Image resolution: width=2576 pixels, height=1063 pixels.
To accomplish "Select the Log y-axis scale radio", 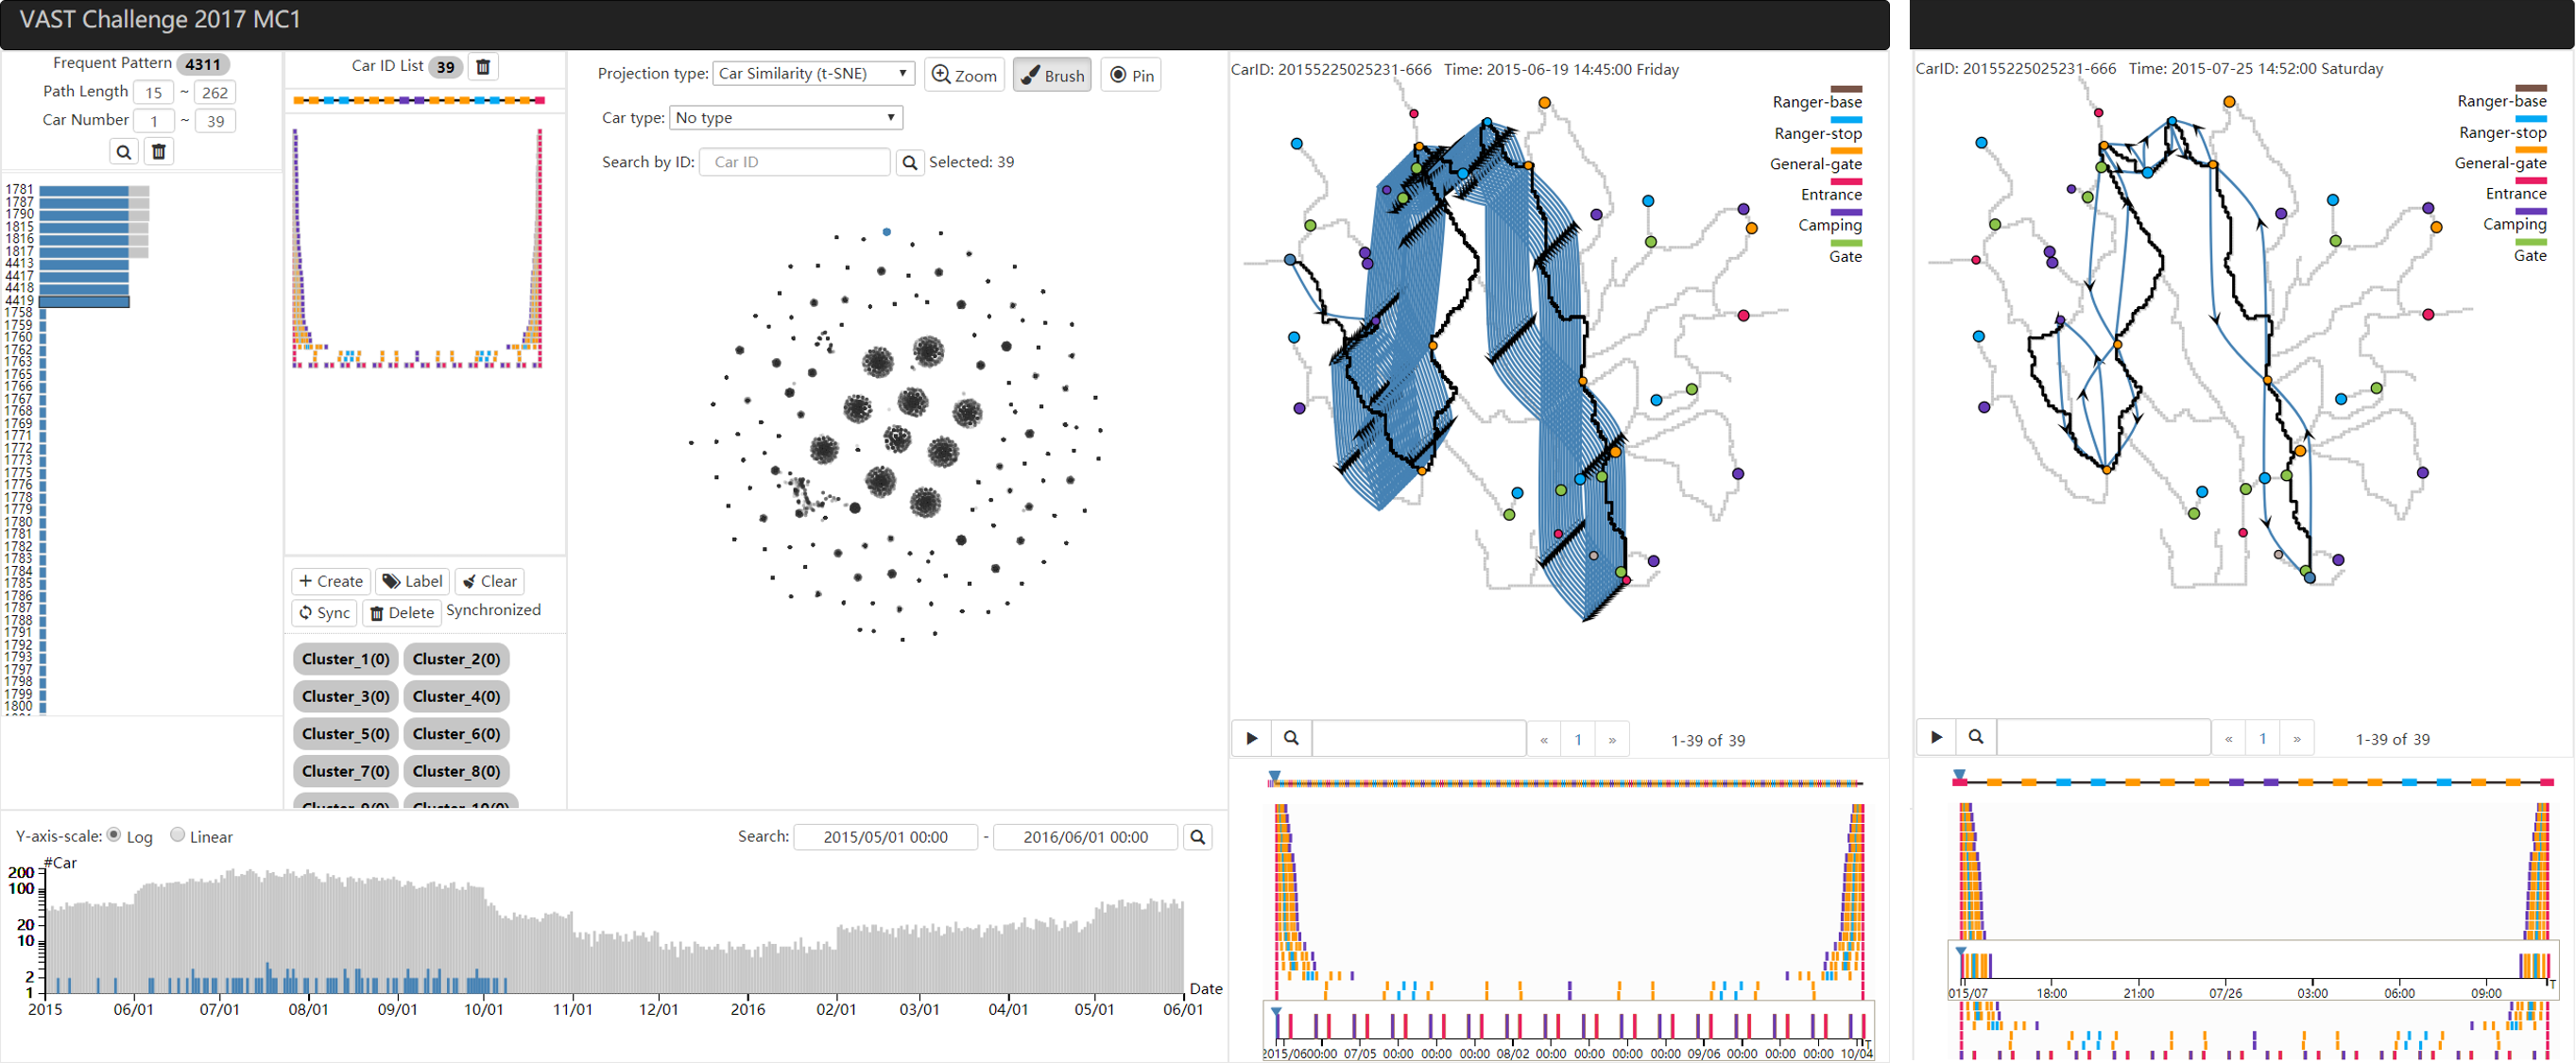I will pyautogui.click(x=114, y=835).
